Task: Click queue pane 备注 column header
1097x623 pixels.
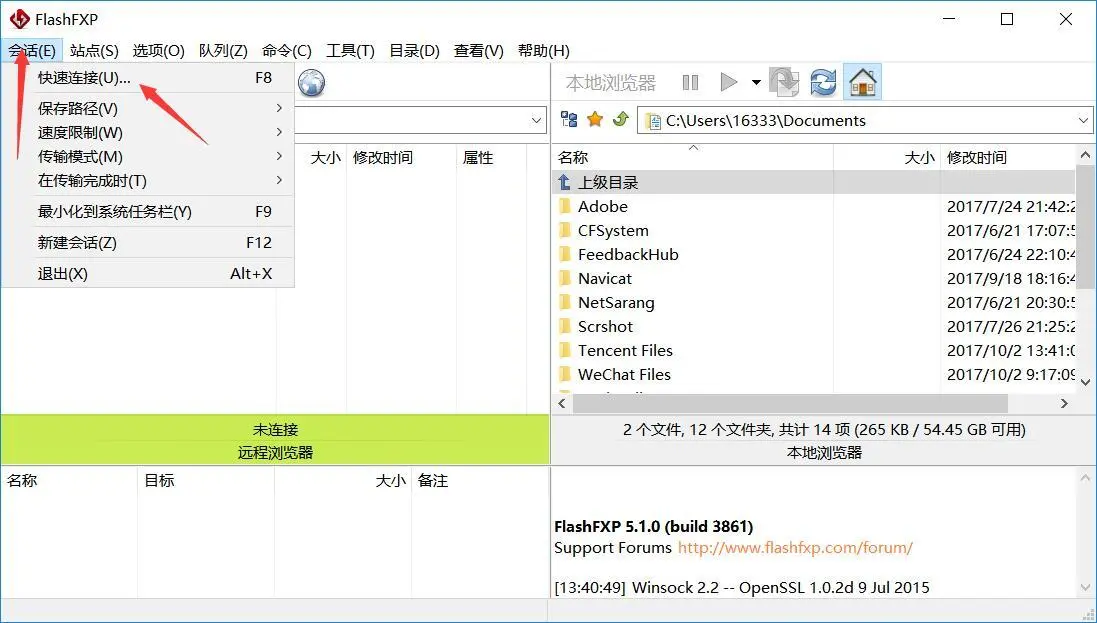Action: click(x=480, y=481)
